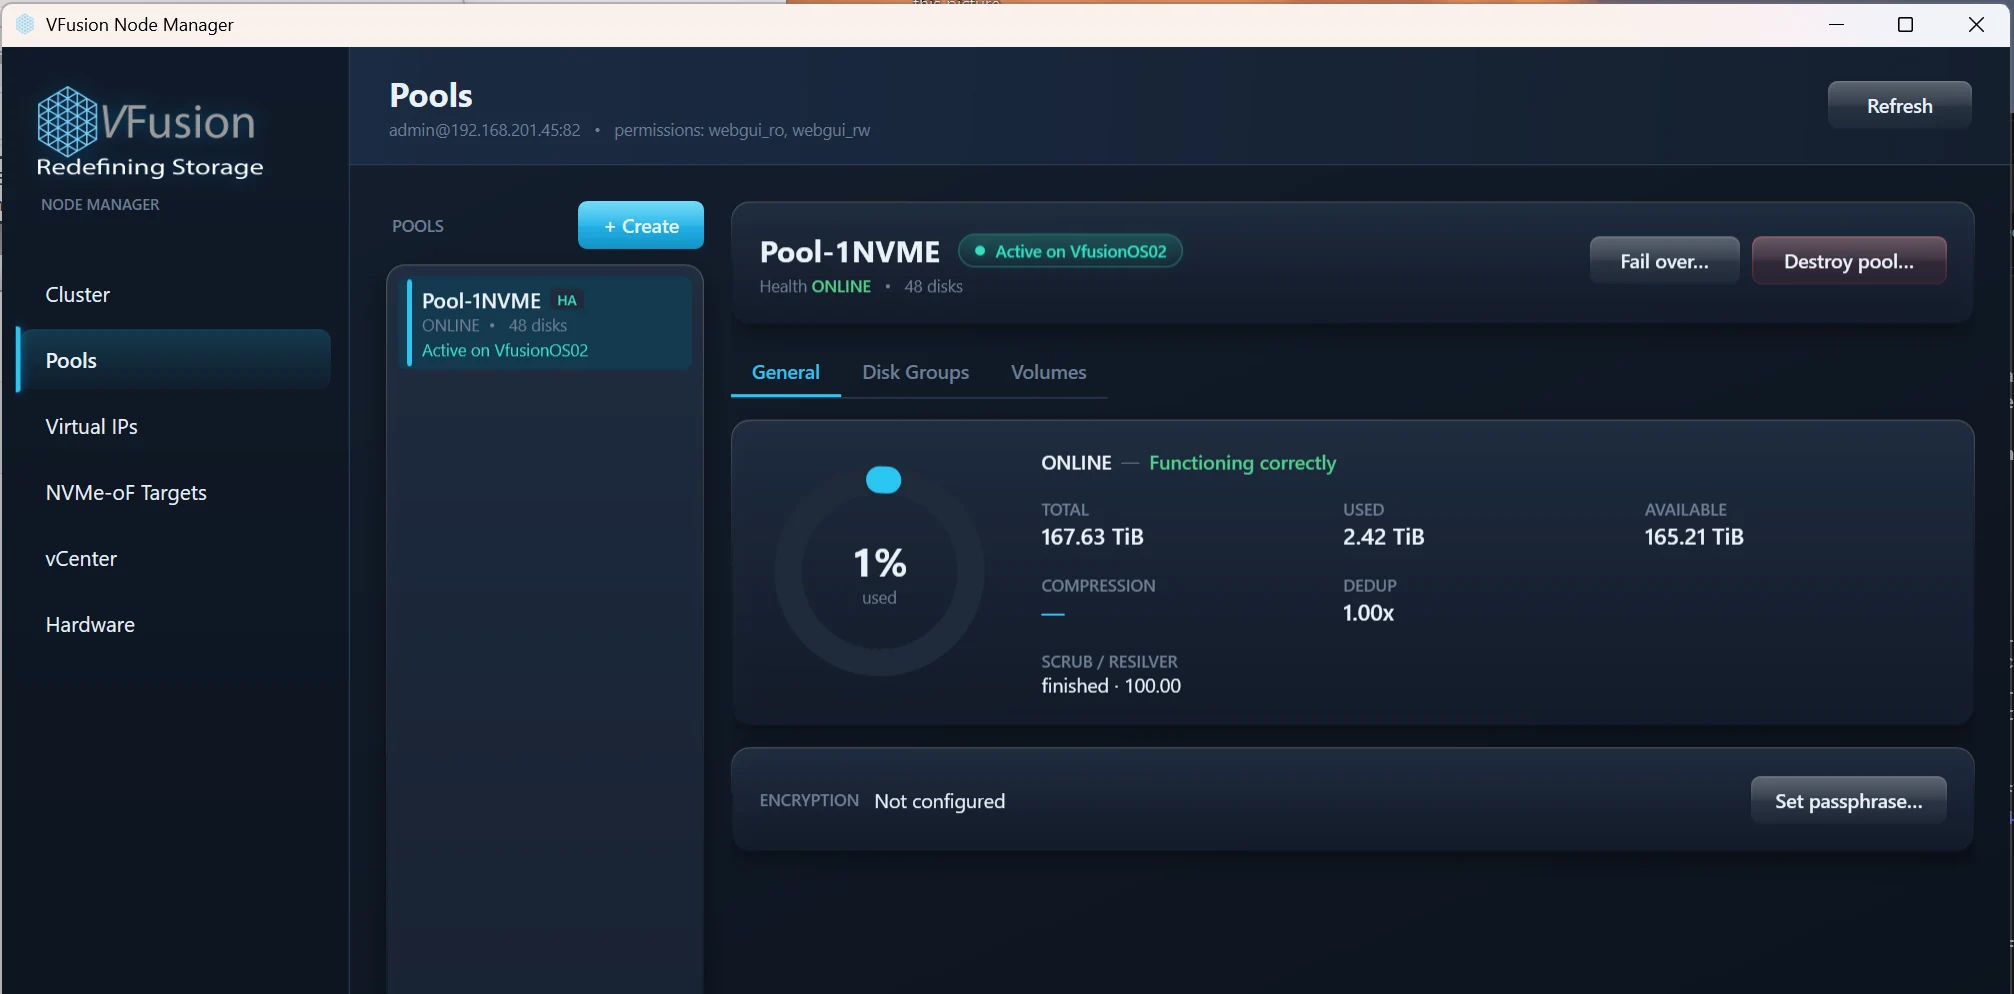Click the 165.21 TiB available value

click(1694, 537)
